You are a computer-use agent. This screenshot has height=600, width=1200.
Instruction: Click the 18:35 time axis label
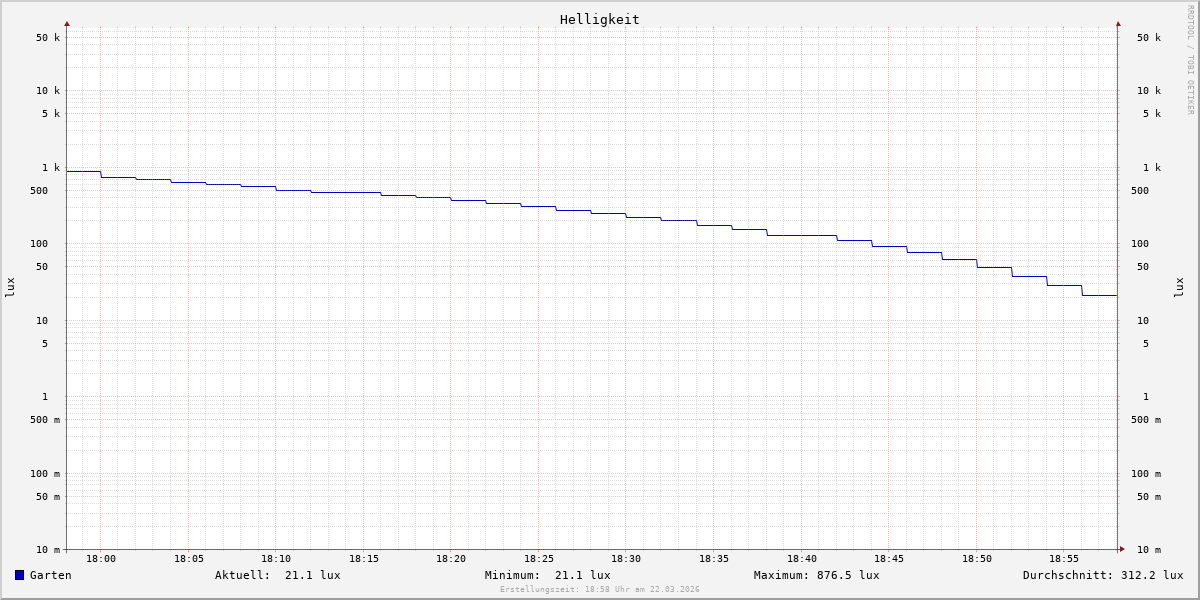point(714,559)
